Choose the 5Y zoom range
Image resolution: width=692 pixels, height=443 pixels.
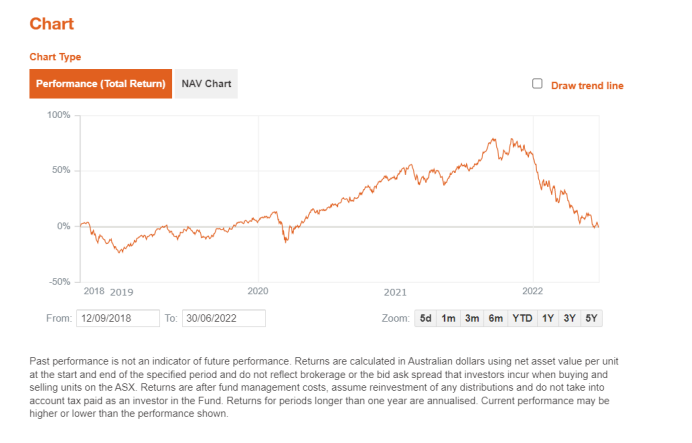(592, 319)
